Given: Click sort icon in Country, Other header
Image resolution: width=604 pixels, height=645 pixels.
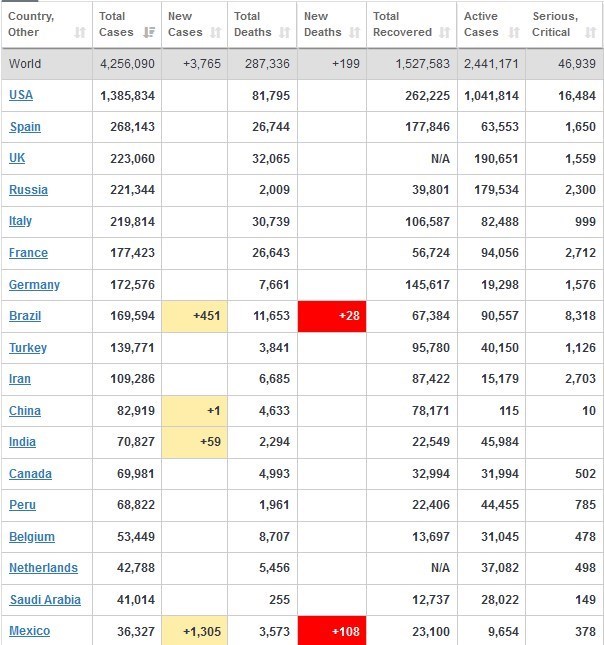Looking at the screenshot, I should tap(80, 33).
